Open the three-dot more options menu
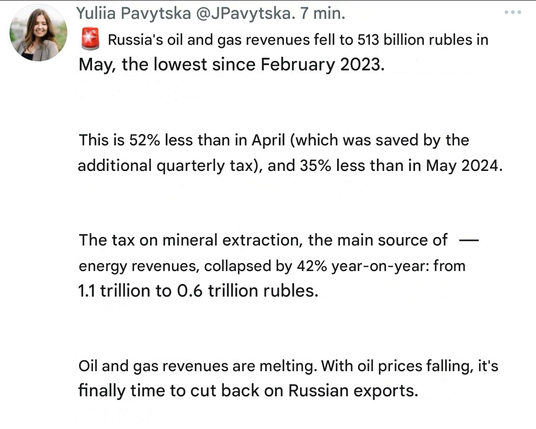This screenshot has width=536, height=429. tap(512, 13)
